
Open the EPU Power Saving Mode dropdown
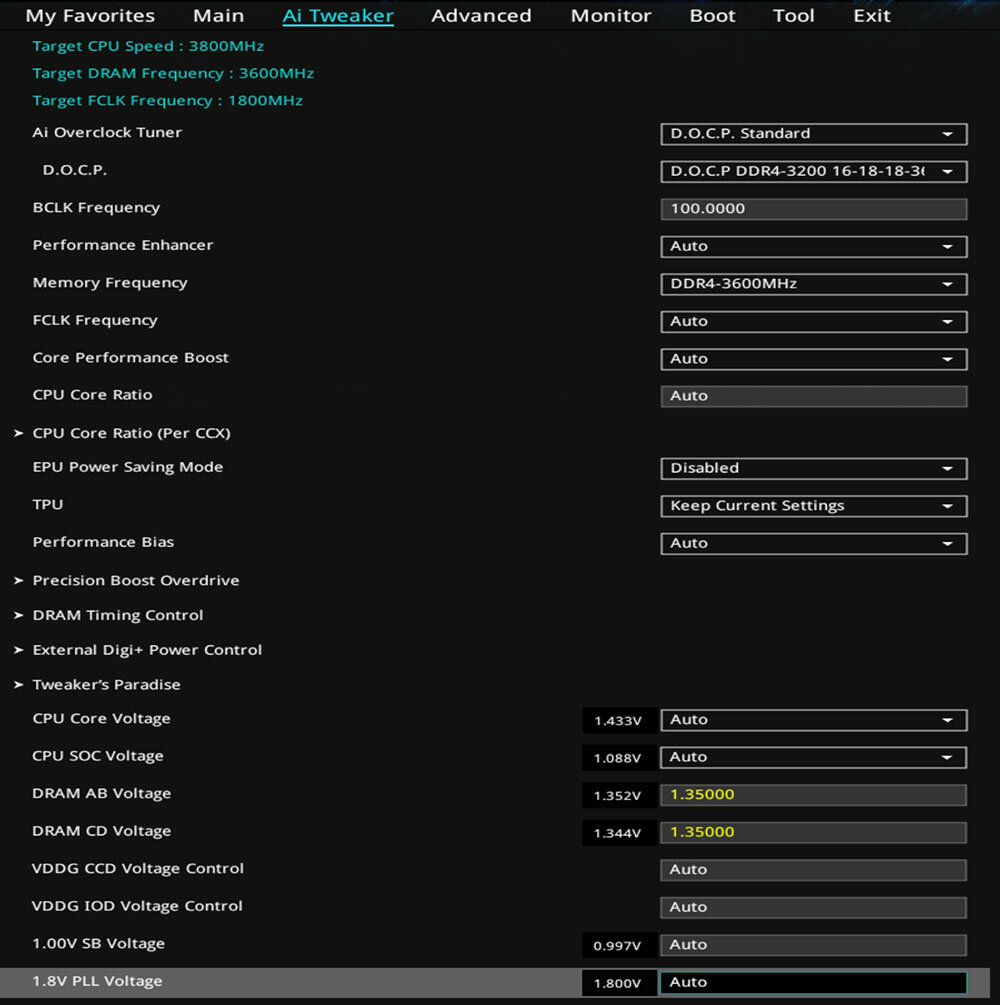pyautogui.click(x=813, y=469)
